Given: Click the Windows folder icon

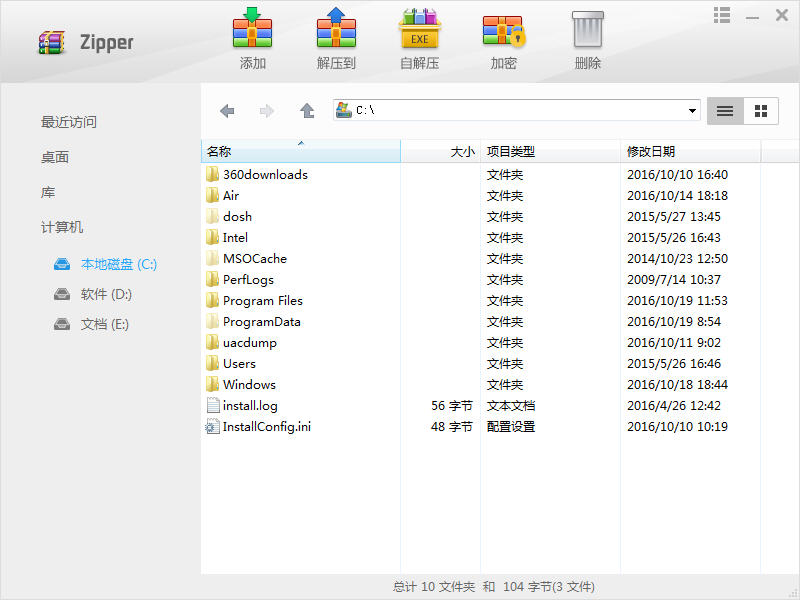Looking at the screenshot, I should click(212, 384).
